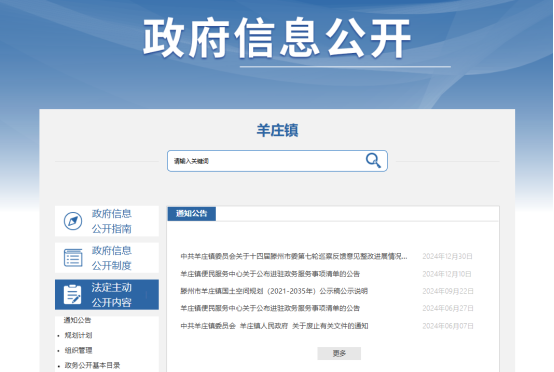Open 通知公告 in the sidebar list
This screenshot has width=554, height=372.
[77, 320]
